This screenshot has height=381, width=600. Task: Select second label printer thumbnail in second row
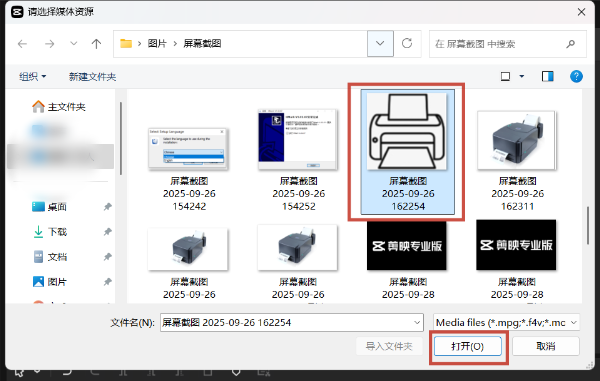pyautogui.click(x=298, y=247)
